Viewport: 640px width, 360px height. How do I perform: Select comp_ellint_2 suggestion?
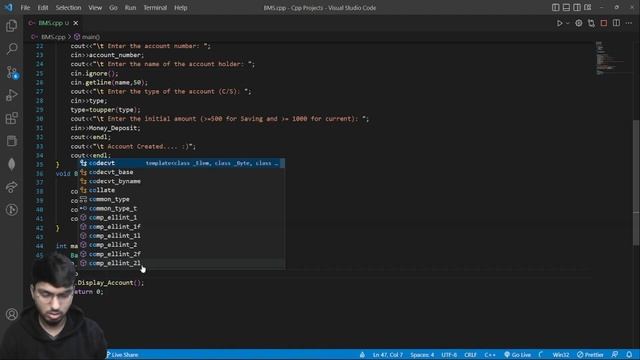(x=182, y=245)
